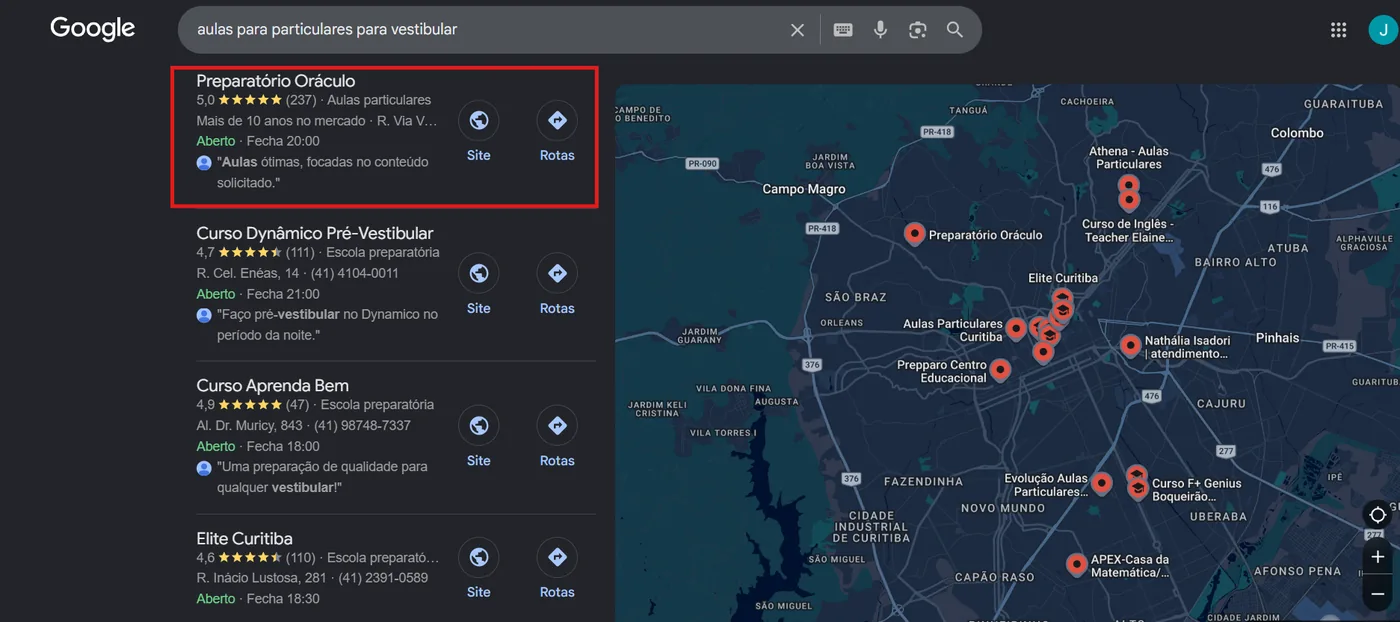Click Curso de Inglês - Teacher Elaine label

[x=1128, y=231]
